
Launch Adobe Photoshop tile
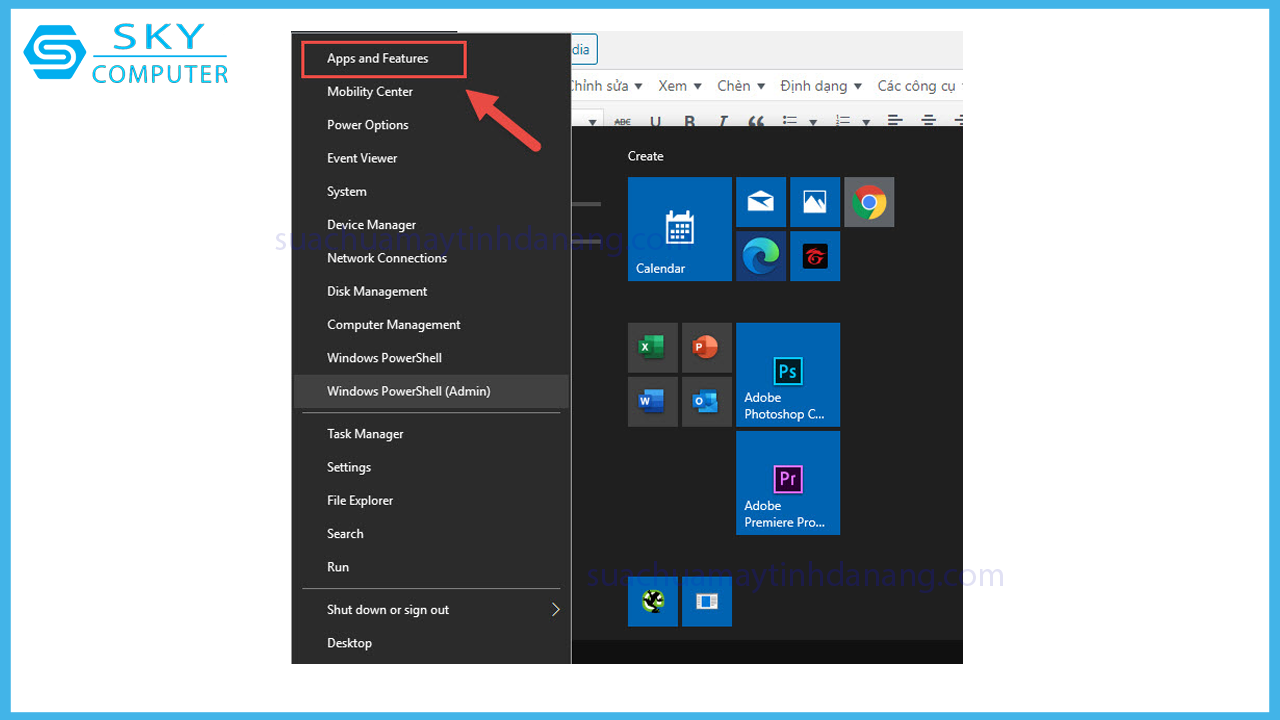[787, 375]
